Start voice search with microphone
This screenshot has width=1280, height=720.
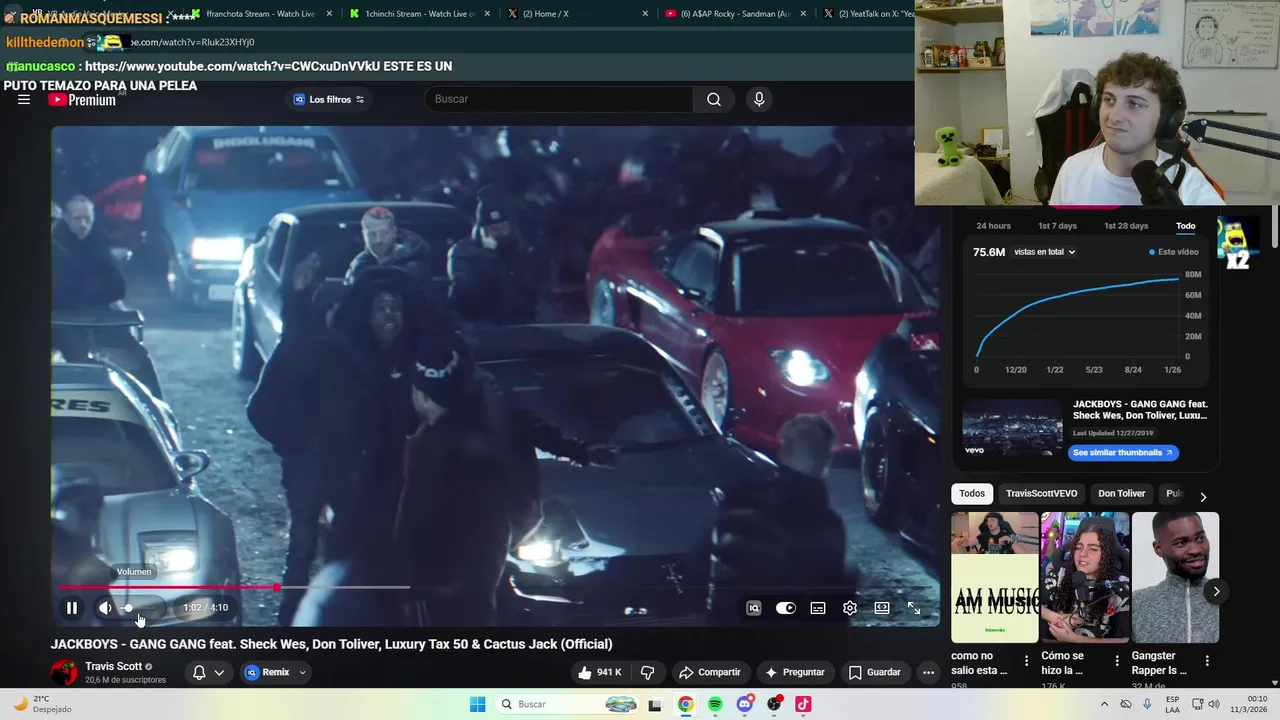[x=759, y=99]
